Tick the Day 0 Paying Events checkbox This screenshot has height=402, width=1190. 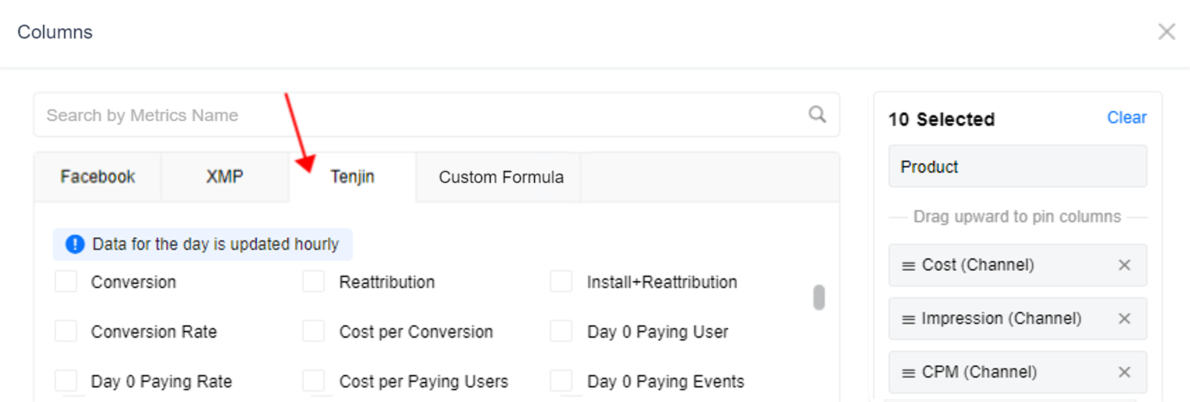click(x=561, y=381)
